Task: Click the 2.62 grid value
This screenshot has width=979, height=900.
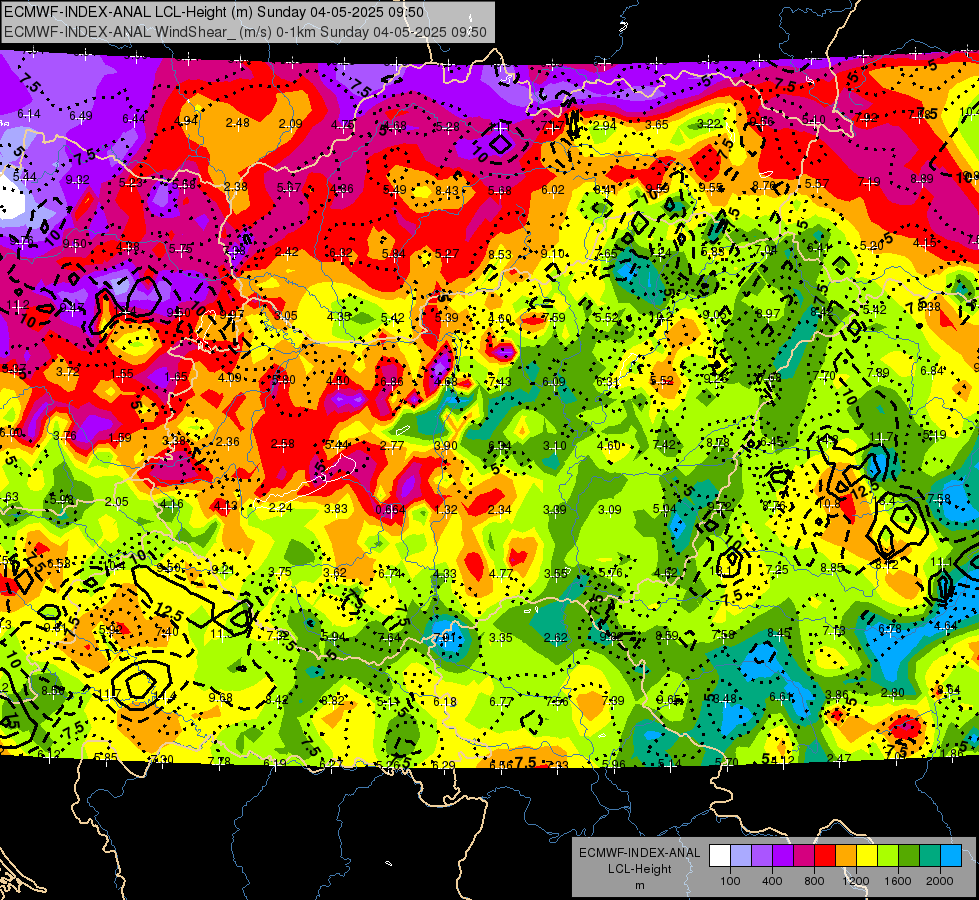Action: [x=556, y=638]
